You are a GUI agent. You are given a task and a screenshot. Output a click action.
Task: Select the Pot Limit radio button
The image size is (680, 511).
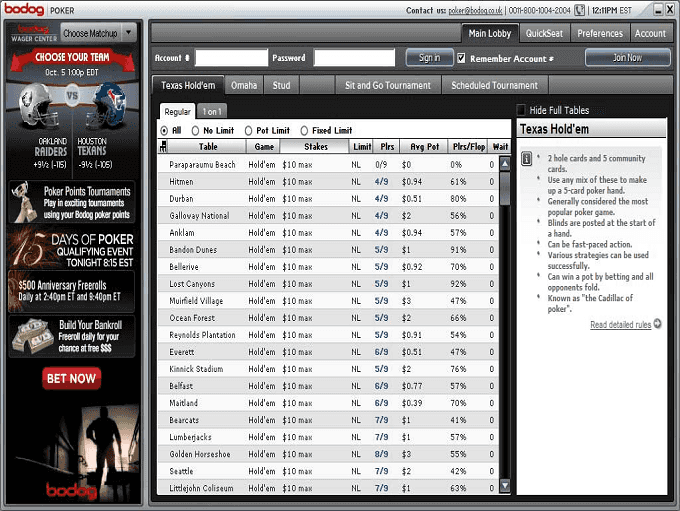tap(248, 131)
